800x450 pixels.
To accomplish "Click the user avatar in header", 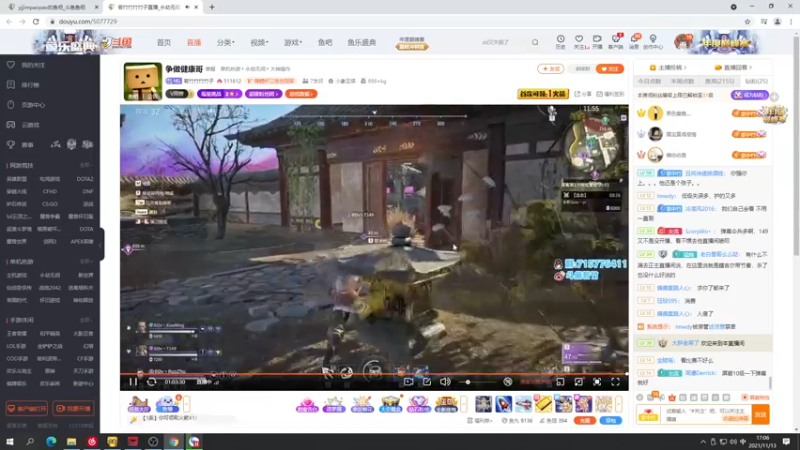I will tap(683, 42).
